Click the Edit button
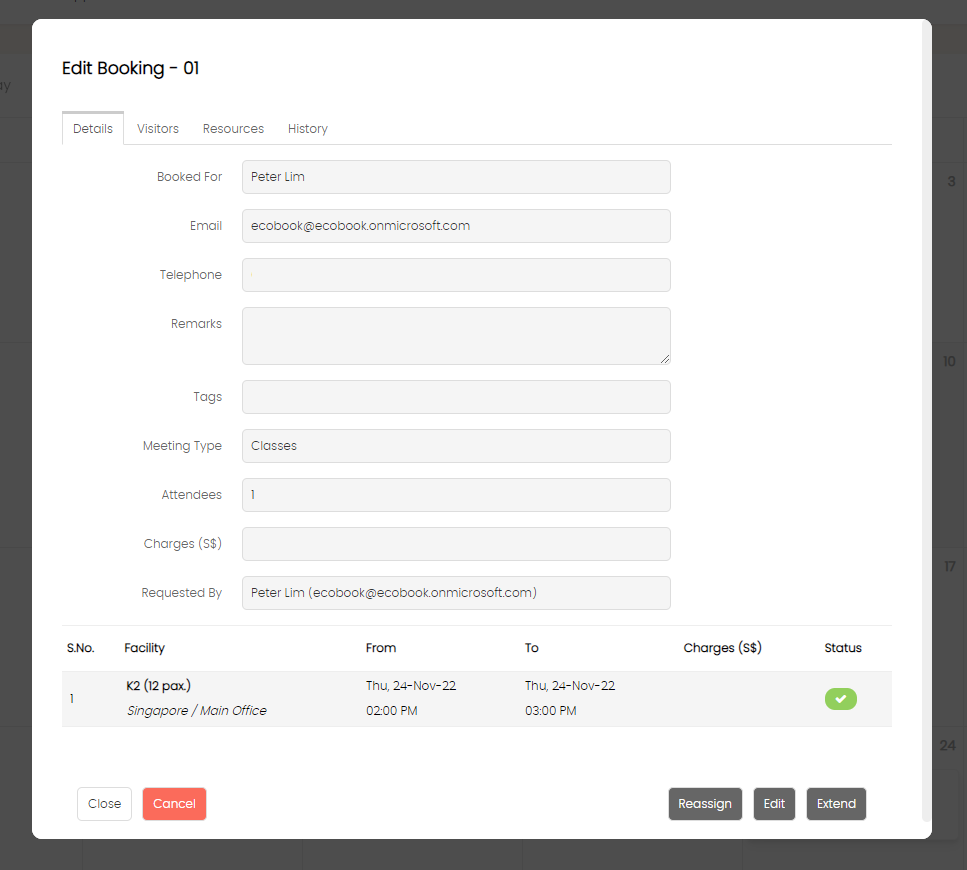Image resolution: width=967 pixels, height=870 pixels. [x=774, y=803]
